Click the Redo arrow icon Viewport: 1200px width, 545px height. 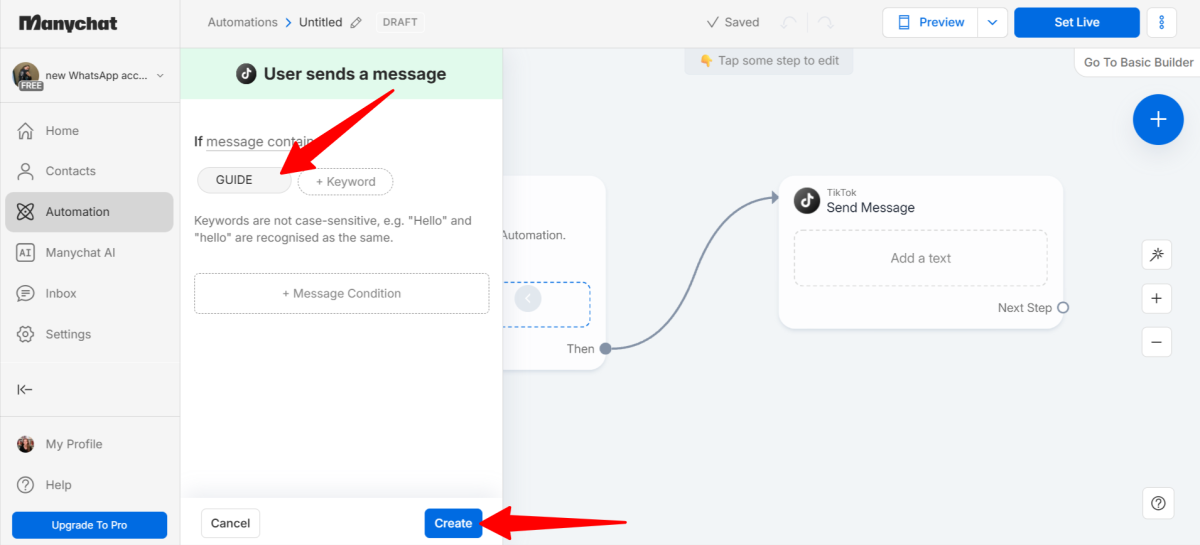click(825, 22)
